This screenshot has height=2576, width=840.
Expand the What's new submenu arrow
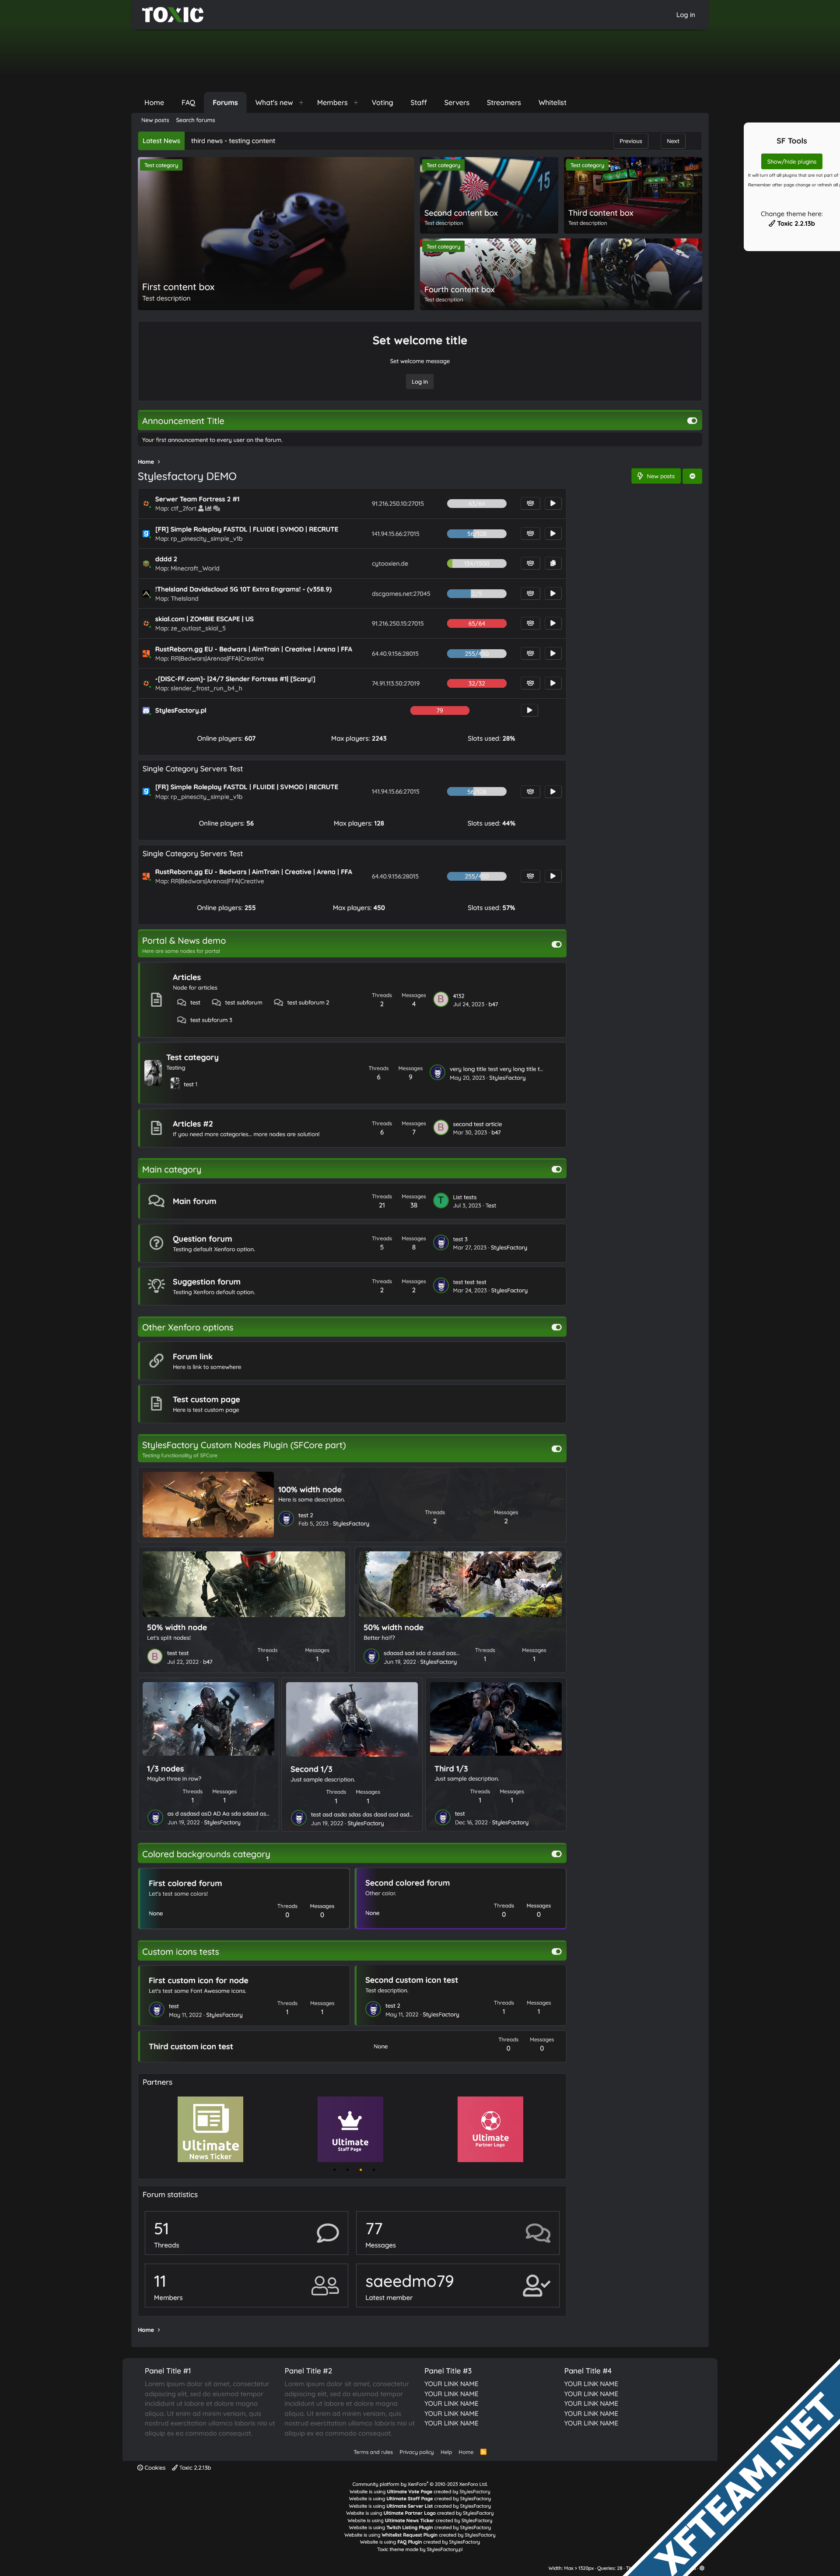(301, 102)
